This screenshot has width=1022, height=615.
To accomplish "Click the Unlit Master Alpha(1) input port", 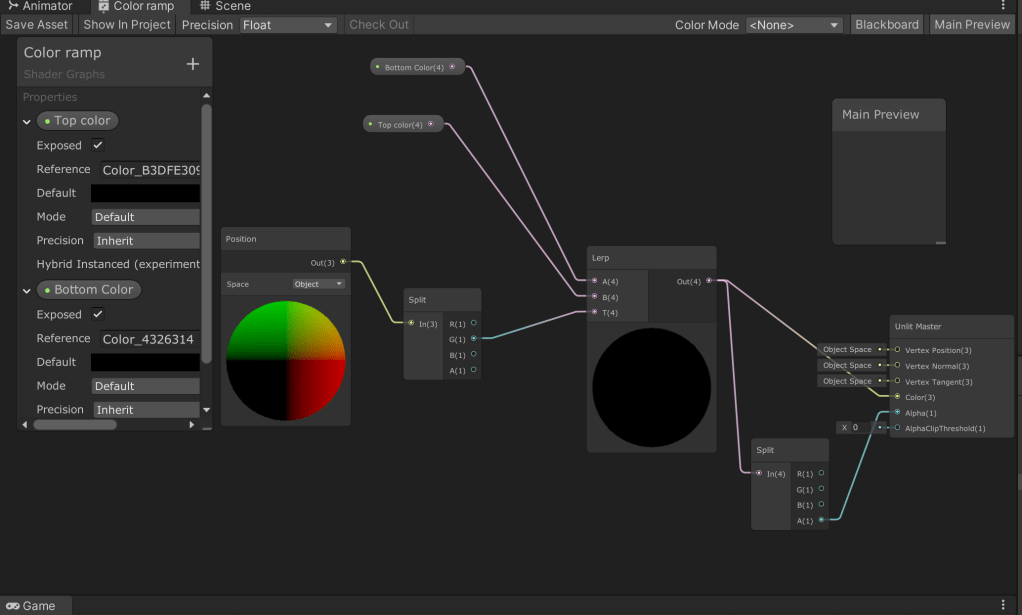I will click(x=897, y=412).
